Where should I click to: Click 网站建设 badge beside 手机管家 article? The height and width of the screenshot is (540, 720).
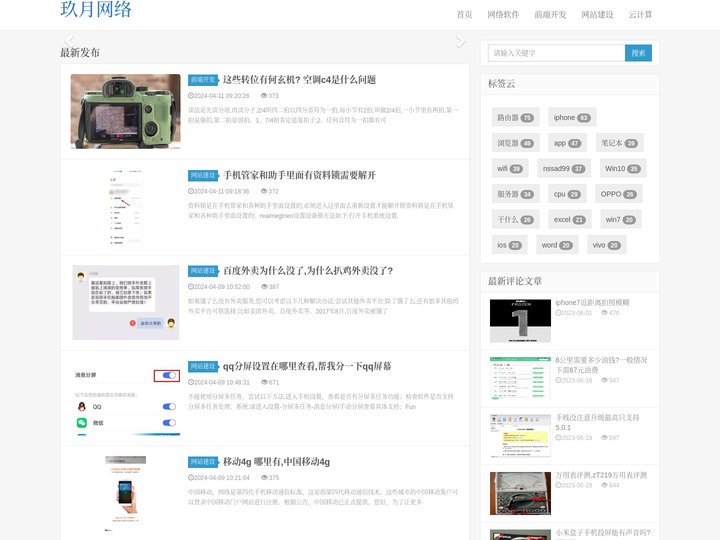pos(202,175)
